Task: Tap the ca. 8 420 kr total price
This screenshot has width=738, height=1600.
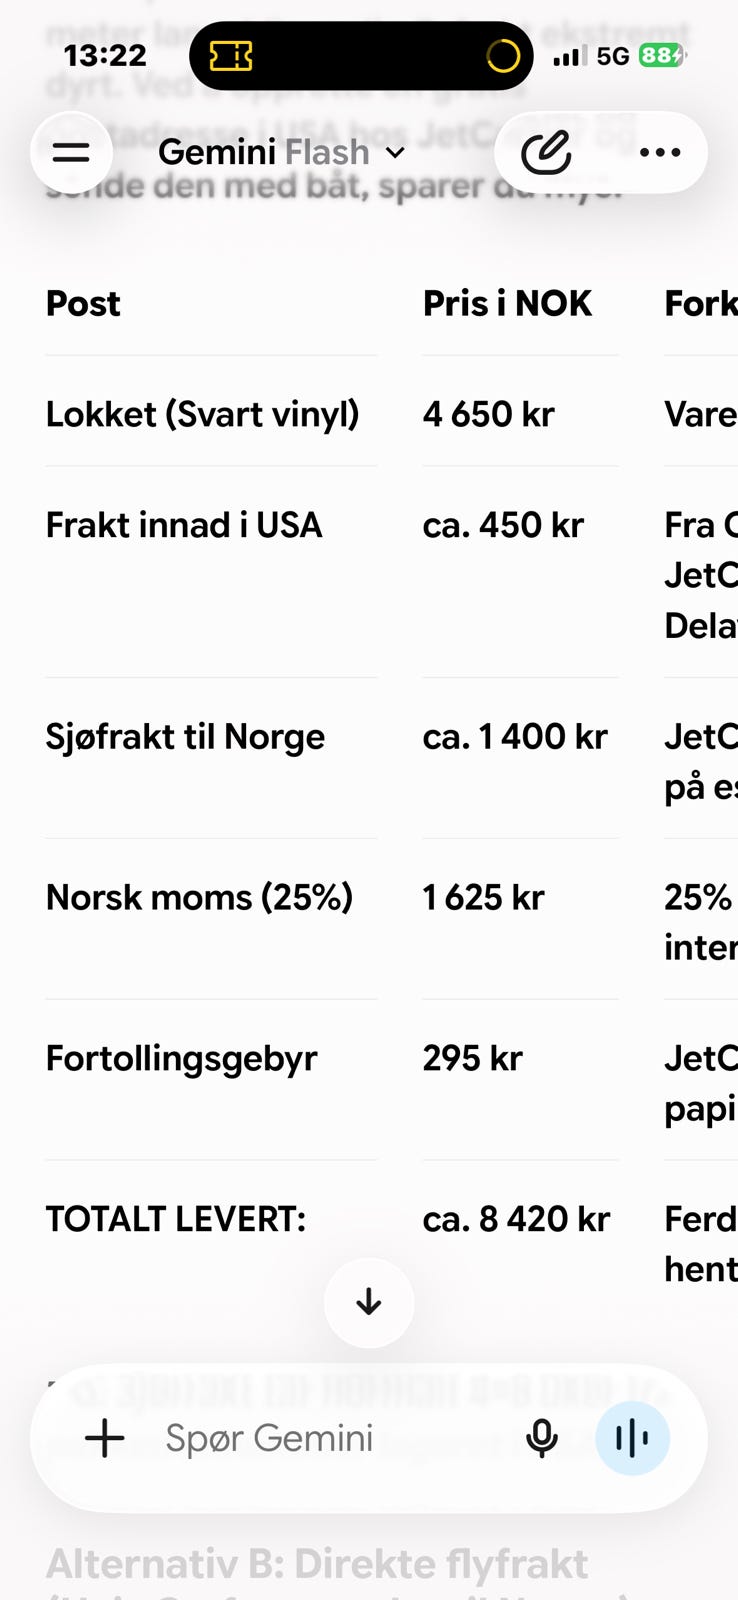Action: (x=516, y=1219)
